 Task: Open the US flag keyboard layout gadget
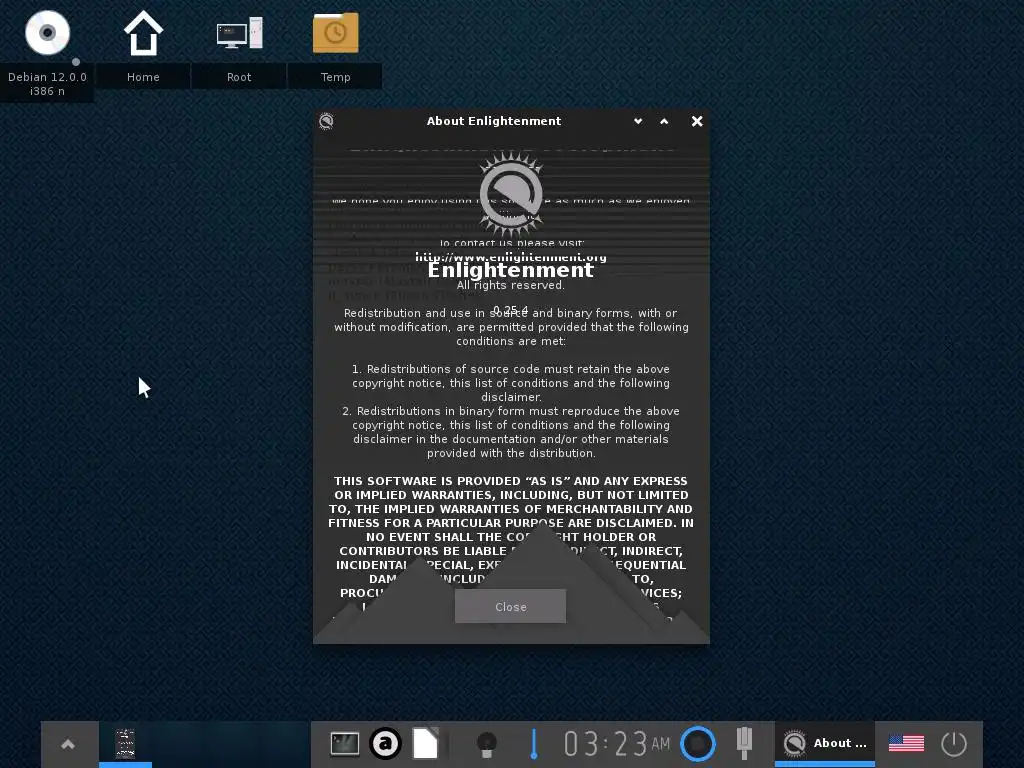tap(906, 743)
